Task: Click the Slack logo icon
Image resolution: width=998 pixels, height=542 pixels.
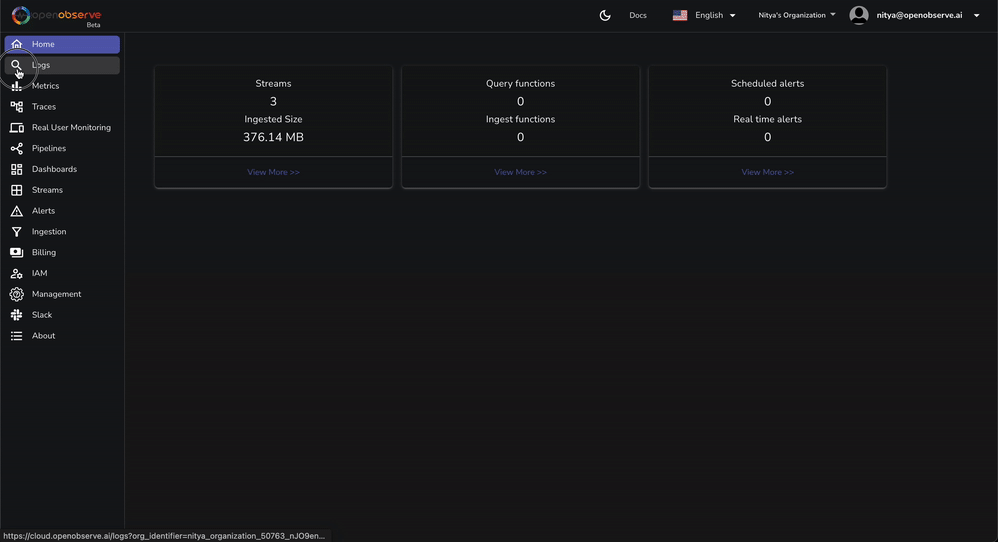Action: coord(17,315)
